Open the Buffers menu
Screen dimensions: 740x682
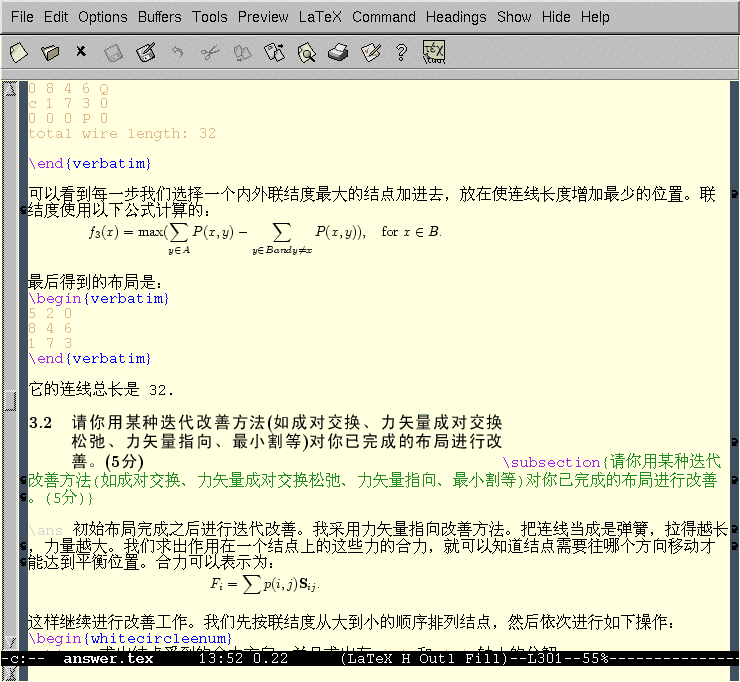(x=160, y=17)
